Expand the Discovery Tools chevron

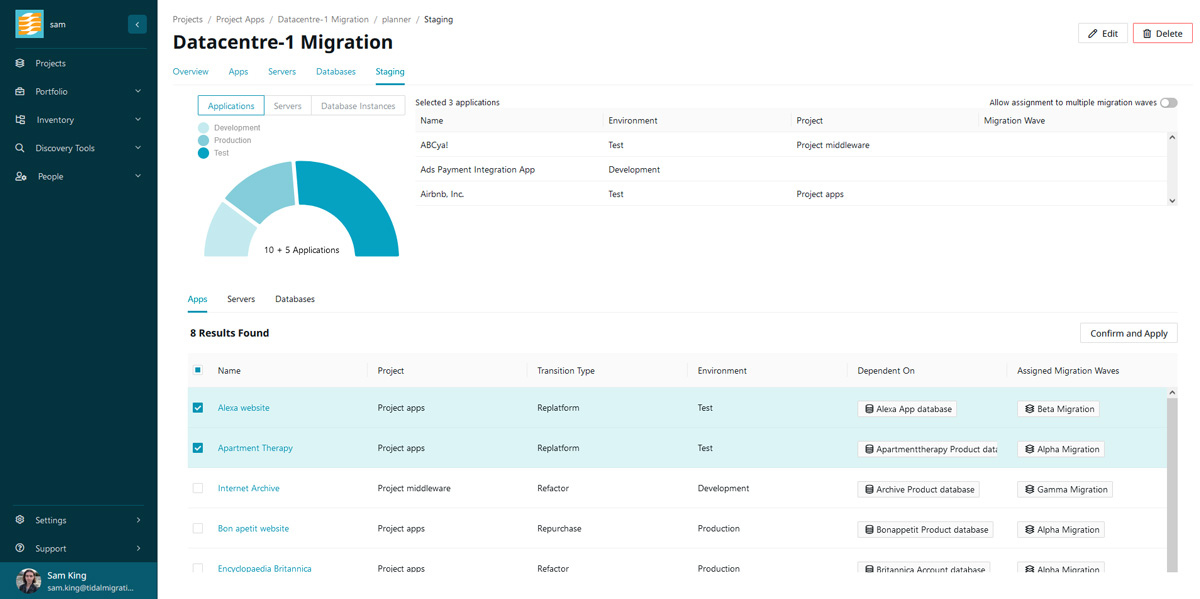pos(138,148)
